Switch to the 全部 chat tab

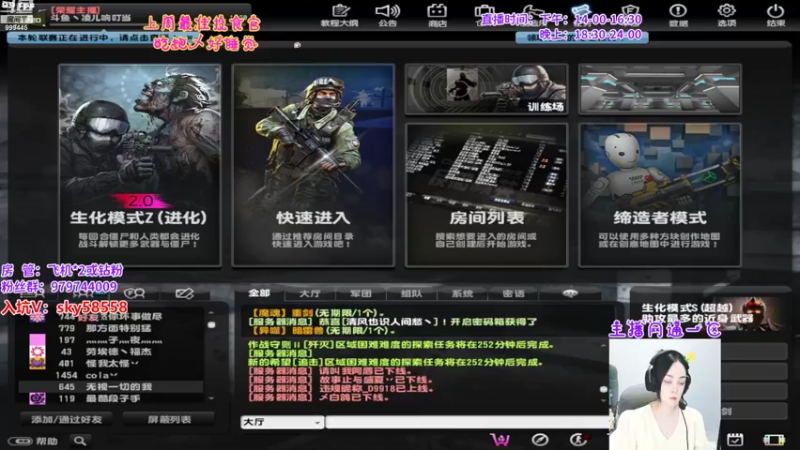(x=259, y=293)
